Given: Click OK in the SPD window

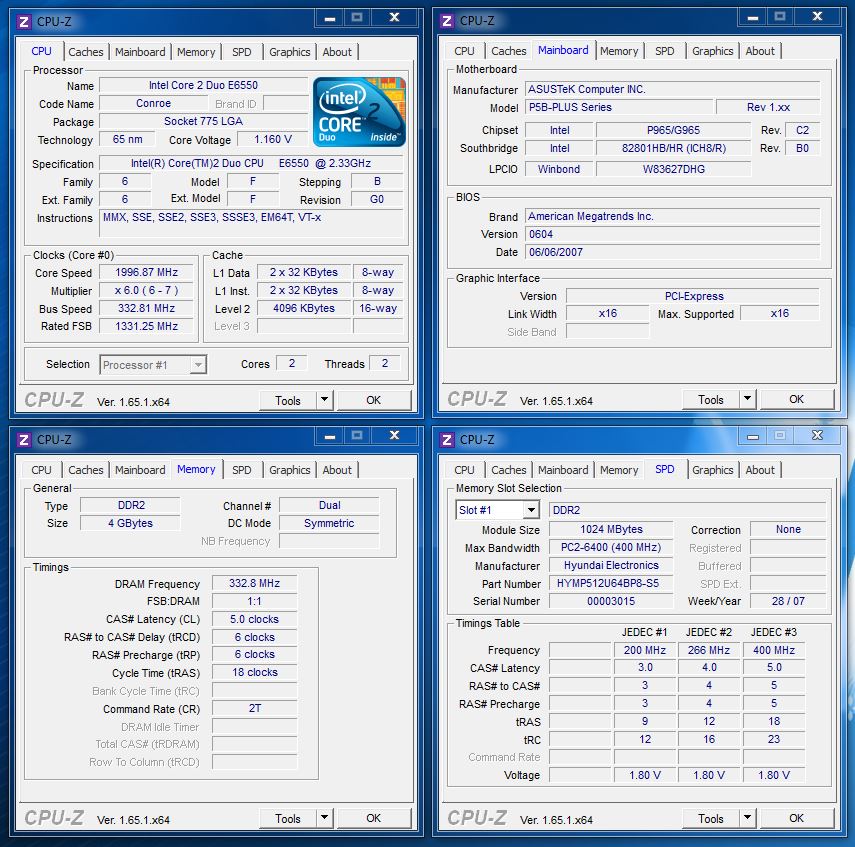Looking at the screenshot, I should tap(797, 818).
